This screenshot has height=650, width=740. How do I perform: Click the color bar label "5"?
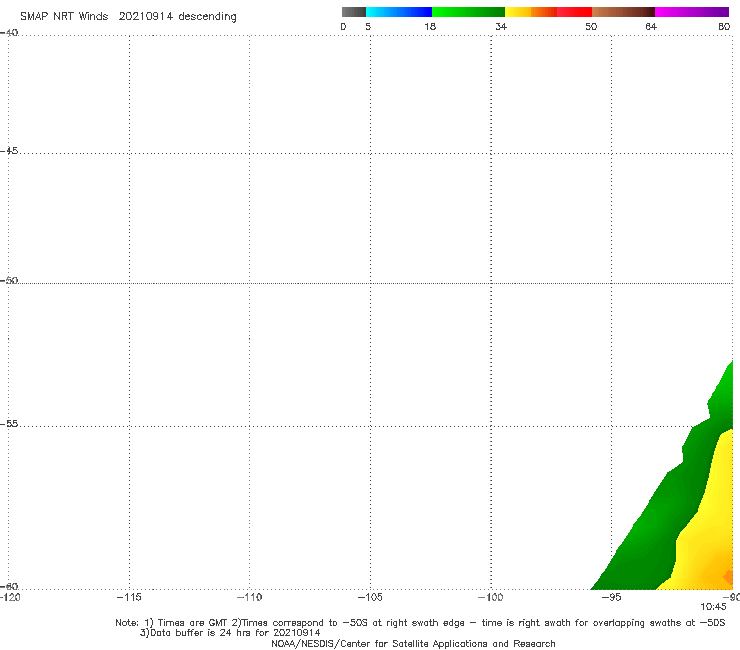click(x=368, y=26)
